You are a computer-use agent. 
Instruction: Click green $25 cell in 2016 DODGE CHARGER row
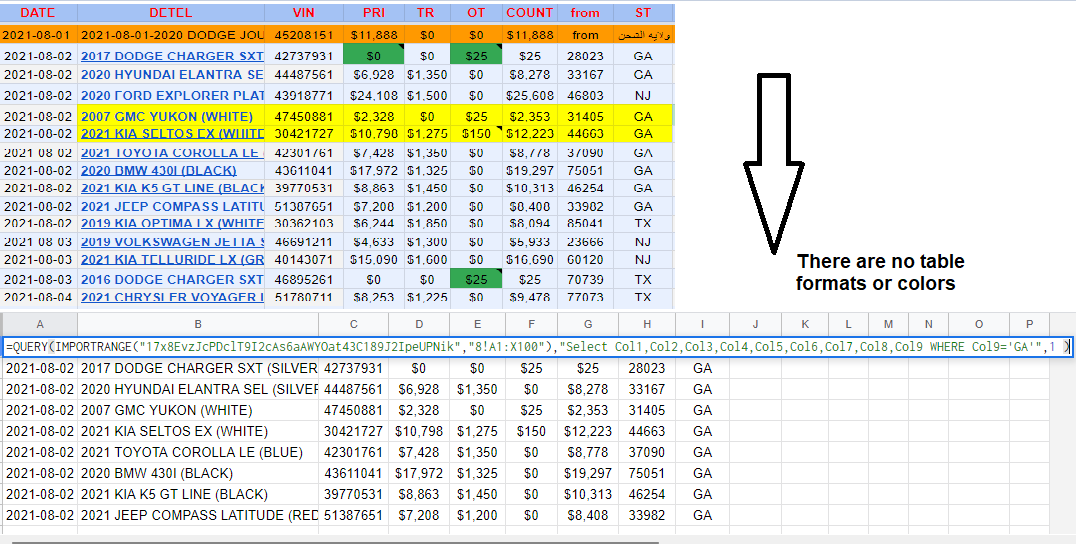(476, 280)
